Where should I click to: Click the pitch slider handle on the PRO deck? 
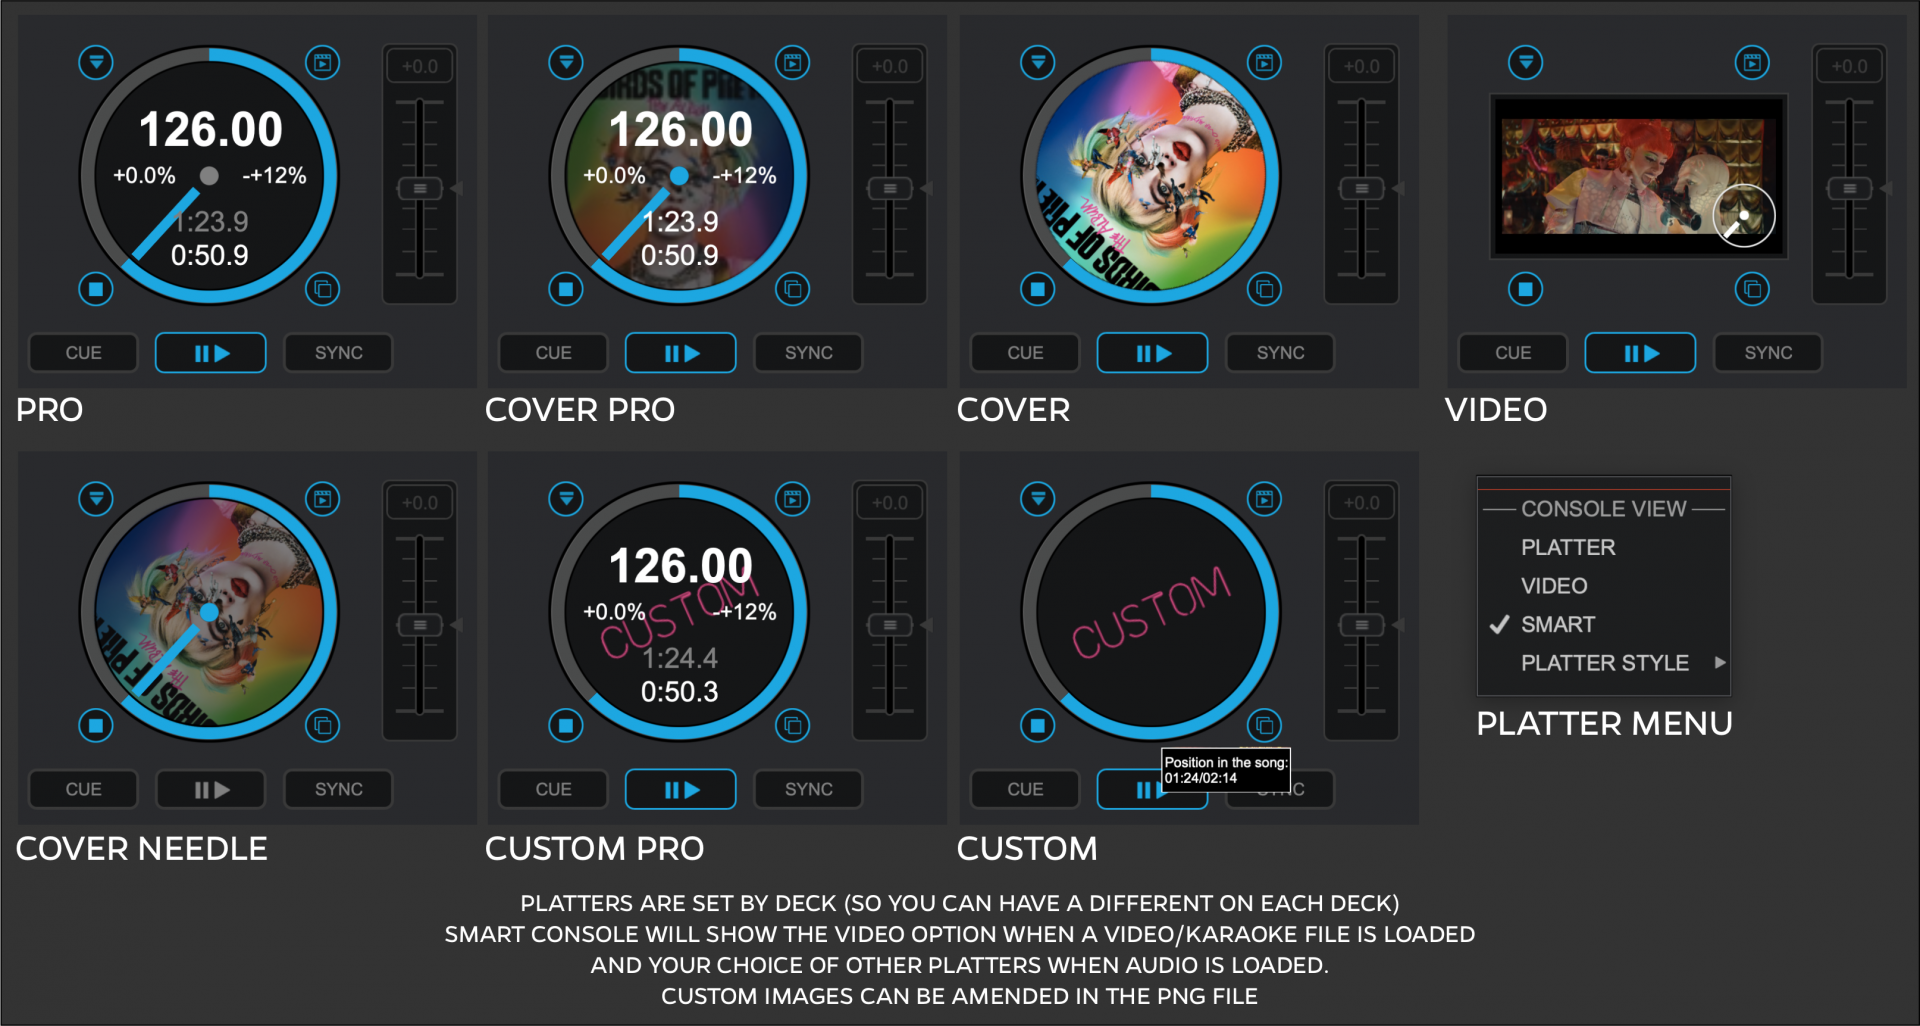[420, 189]
